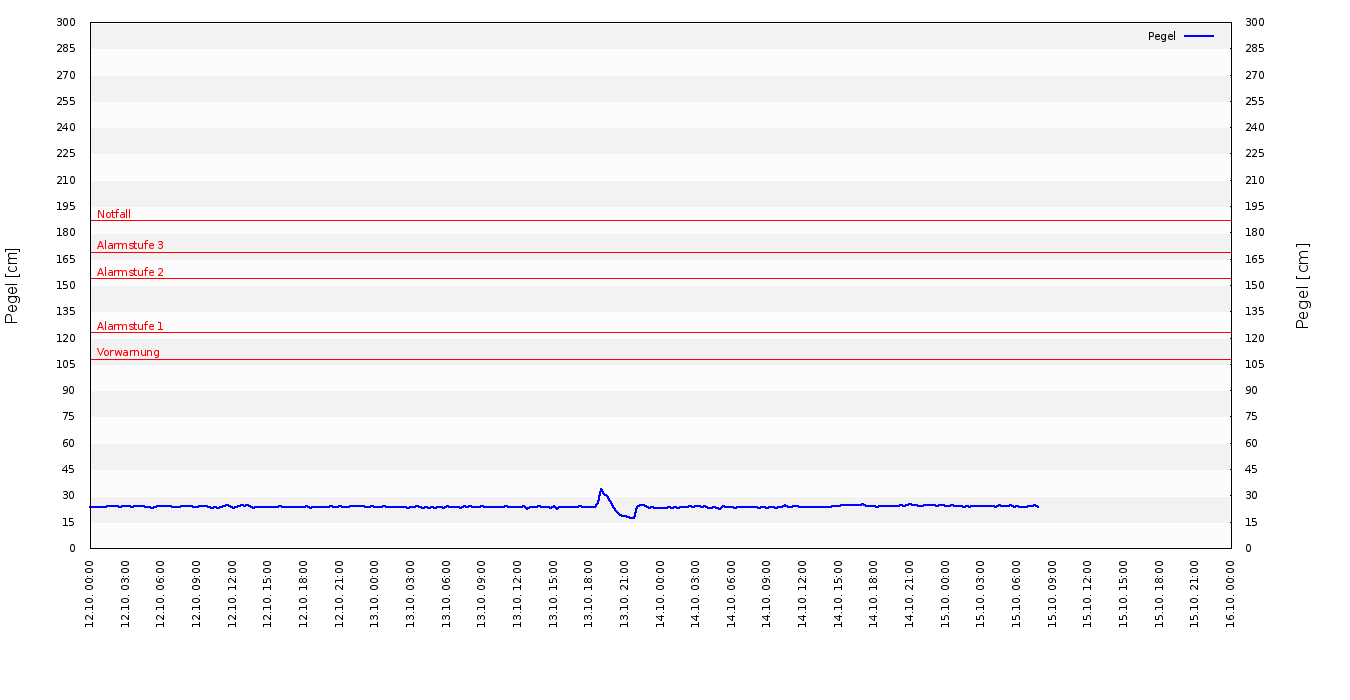Screen dimensions: 1350x700
Task: Click the Alarmstufe 2 threshold label
Action: (x=130, y=272)
